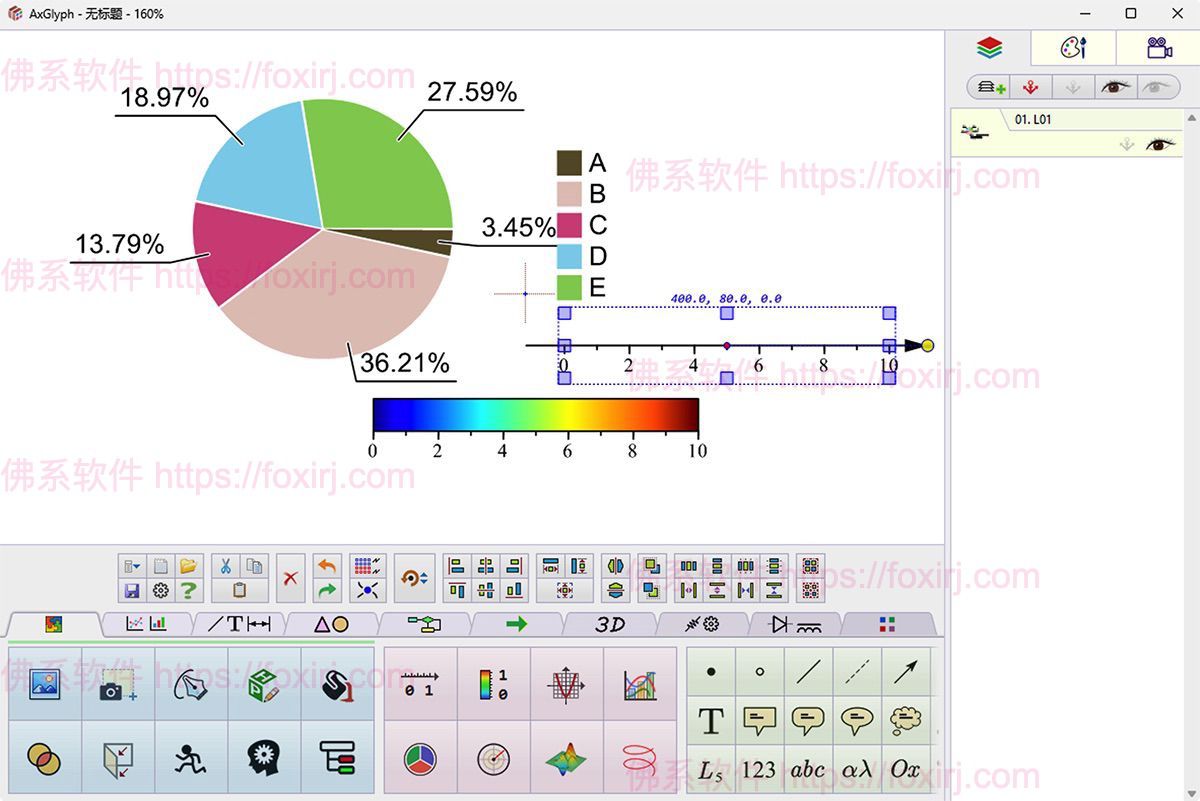Toggle the red anchor lock in layer panel
Screen dimensions: 1200x801
coord(1030,88)
